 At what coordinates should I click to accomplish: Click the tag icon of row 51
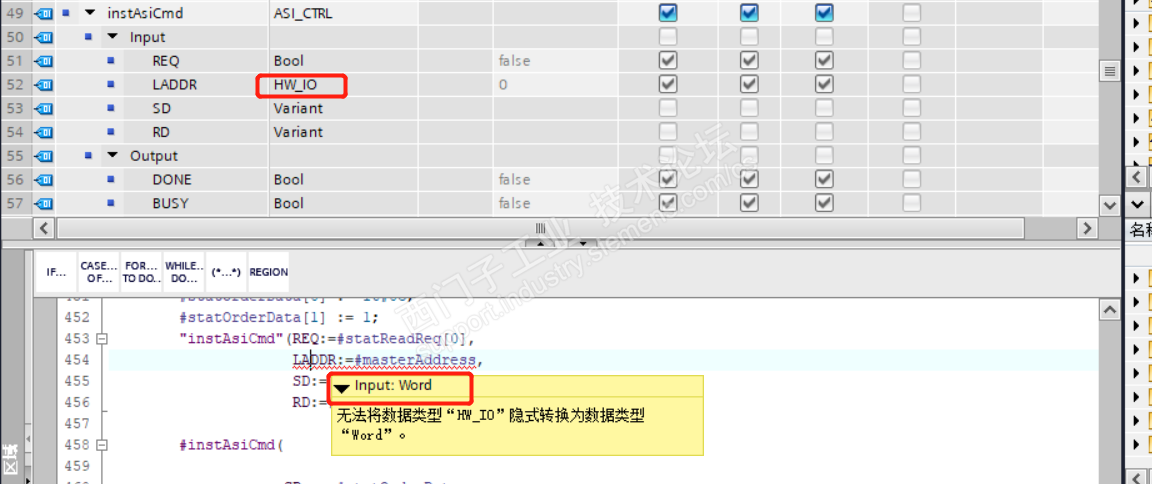tap(42, 61)
